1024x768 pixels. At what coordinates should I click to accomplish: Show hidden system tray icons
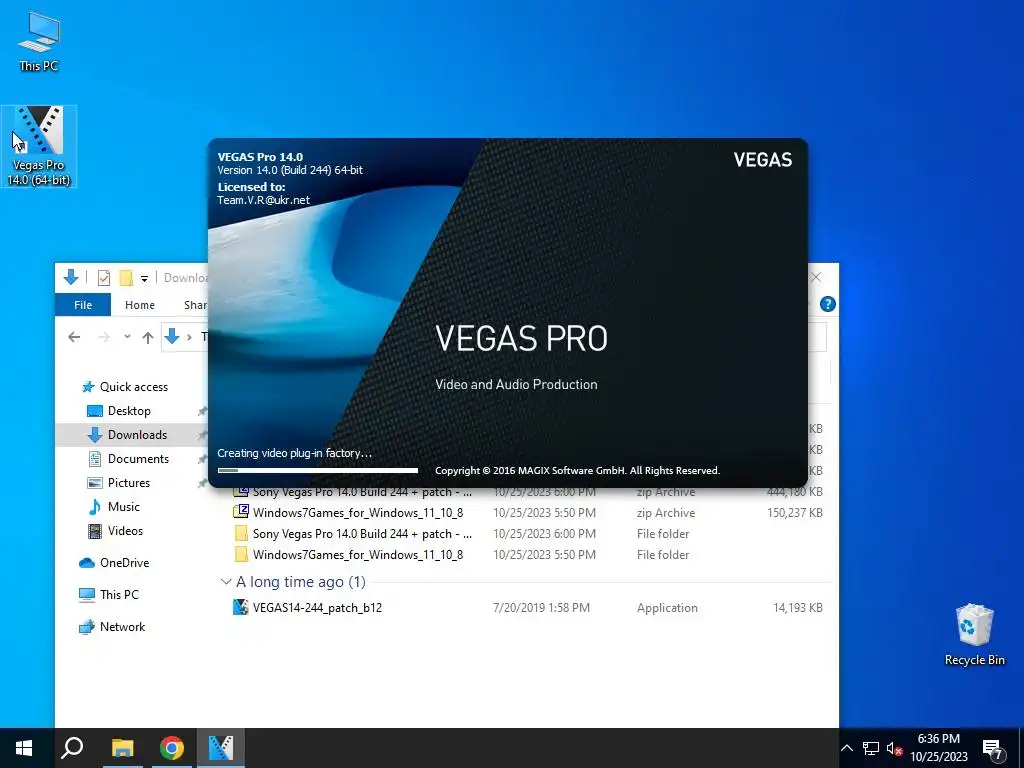point(847,748)
